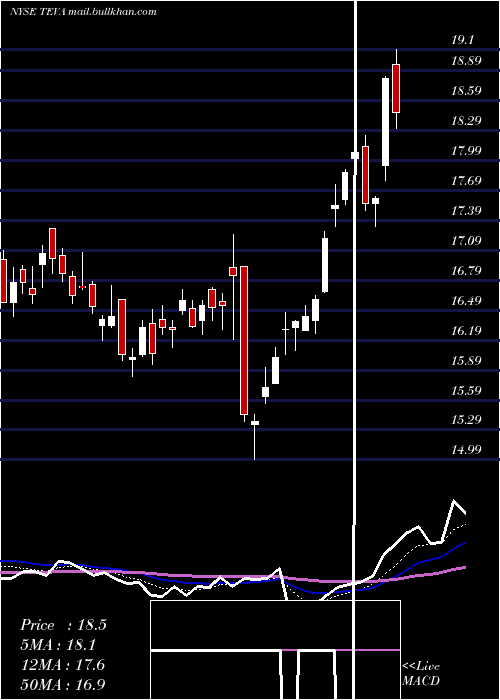Click the 14.99 price axis label
Image resolution: width=500 pixels, height=700 pixels.
[x=466, y=450]
